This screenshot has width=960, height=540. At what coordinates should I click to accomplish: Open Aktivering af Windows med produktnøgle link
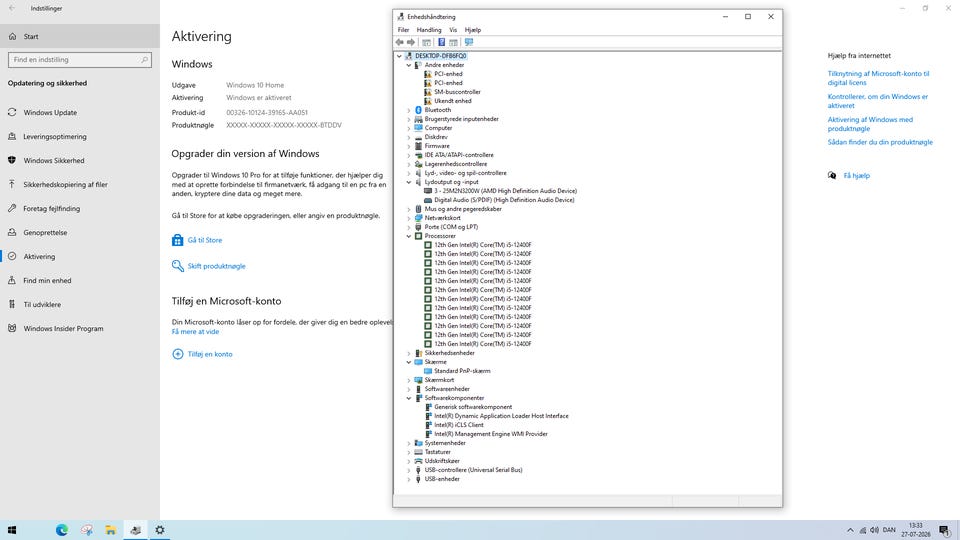coord(870,124)
